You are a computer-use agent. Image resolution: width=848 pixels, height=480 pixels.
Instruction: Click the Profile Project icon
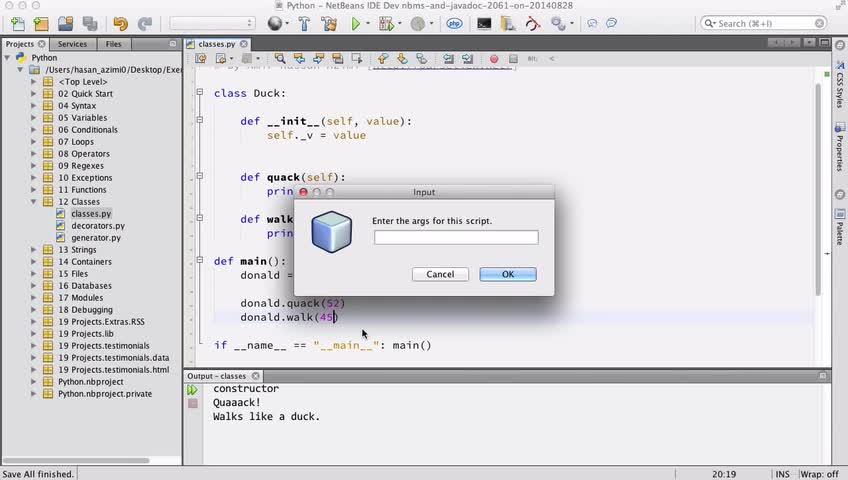pyautogui.click(x=418, y=23)
